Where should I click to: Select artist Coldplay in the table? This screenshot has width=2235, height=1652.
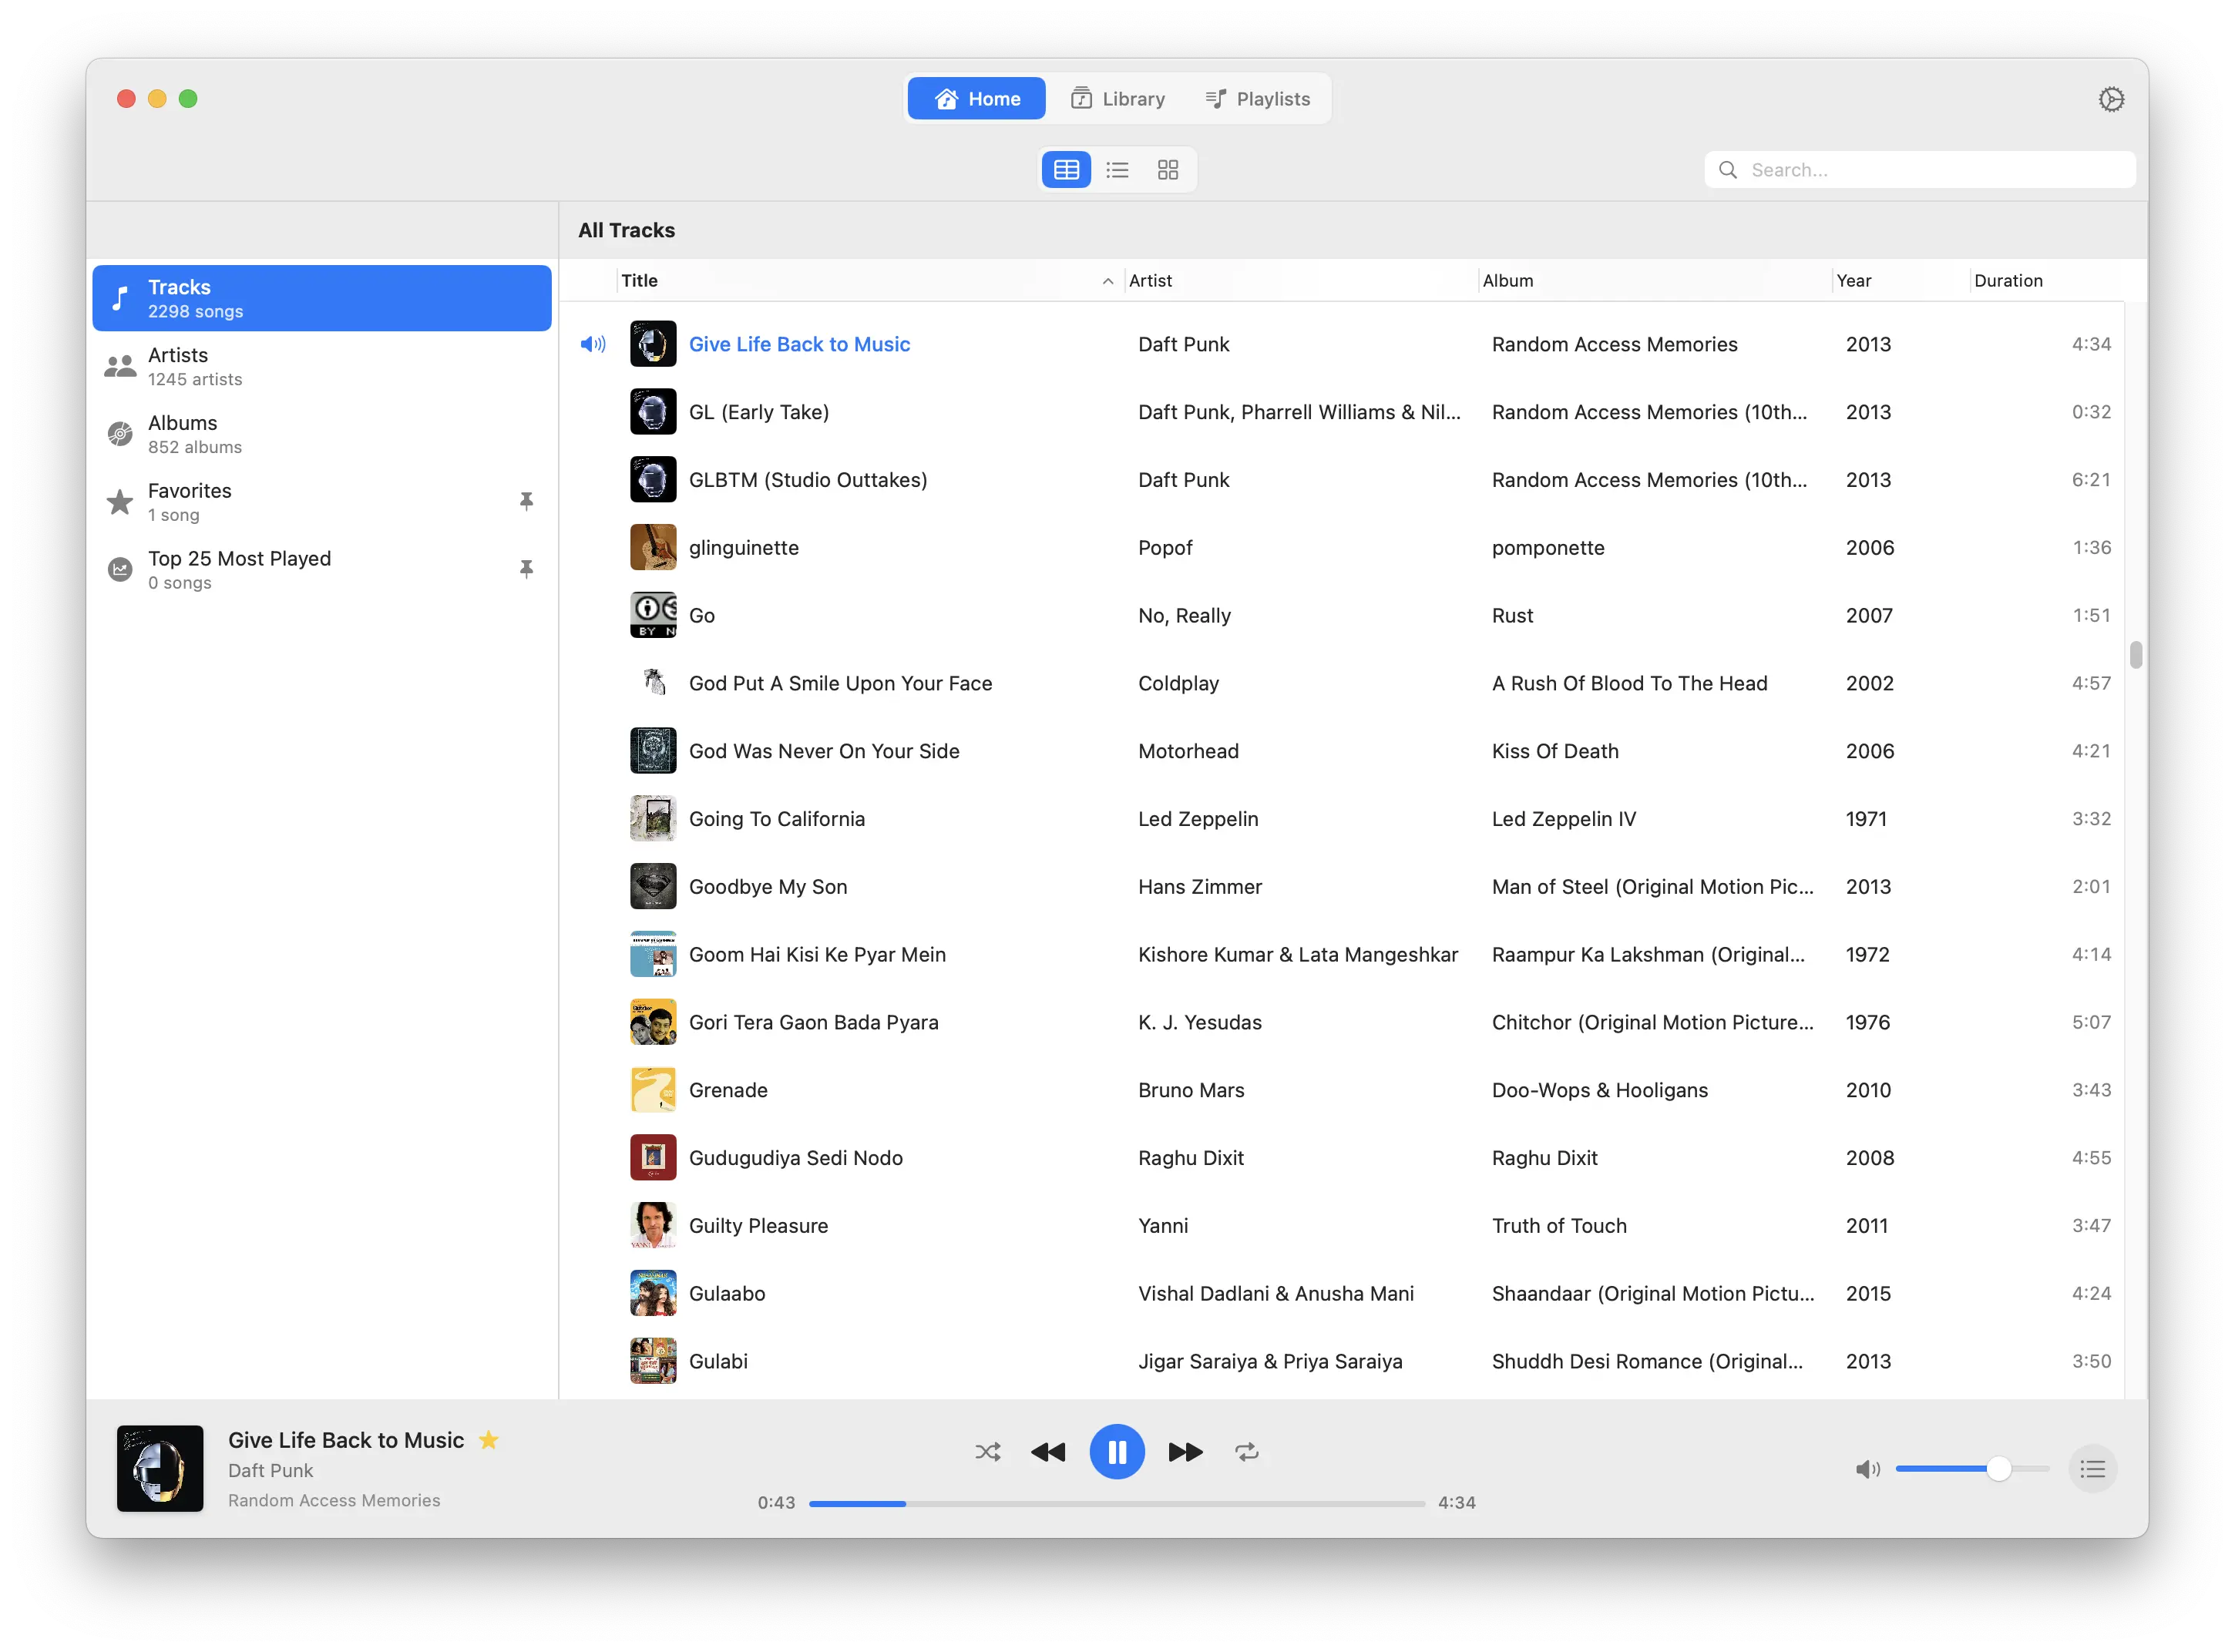click(x=1178, y=683)
